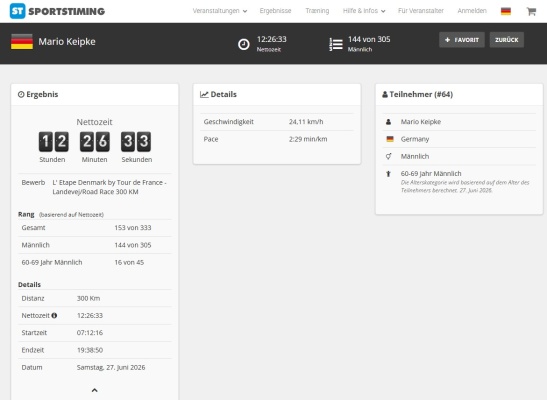Click the gender symbol icon beside Männlich
547x400 pixels.
pyautogui.click(x=388, y=156)
